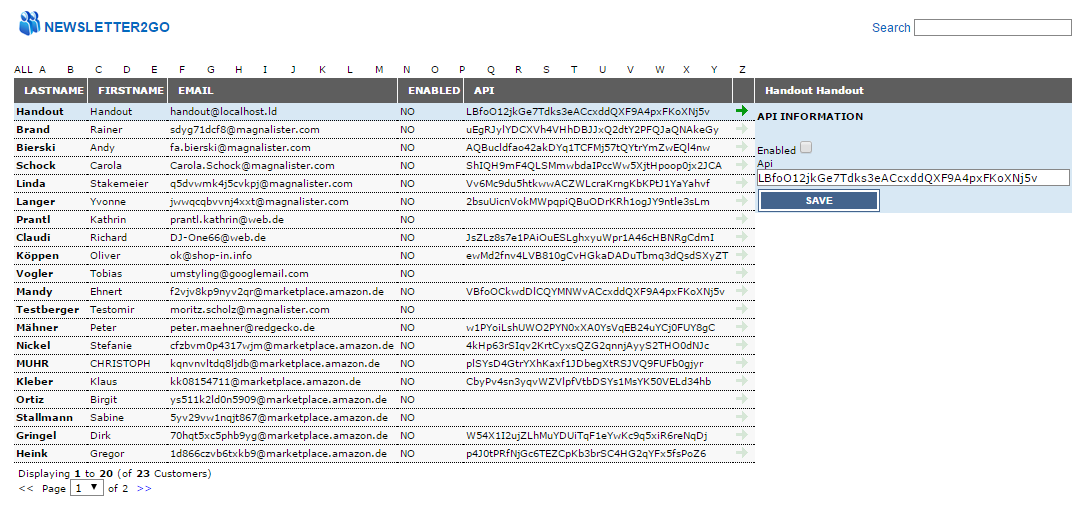Sort by ENABLED column header

click(x=433, y=91)
